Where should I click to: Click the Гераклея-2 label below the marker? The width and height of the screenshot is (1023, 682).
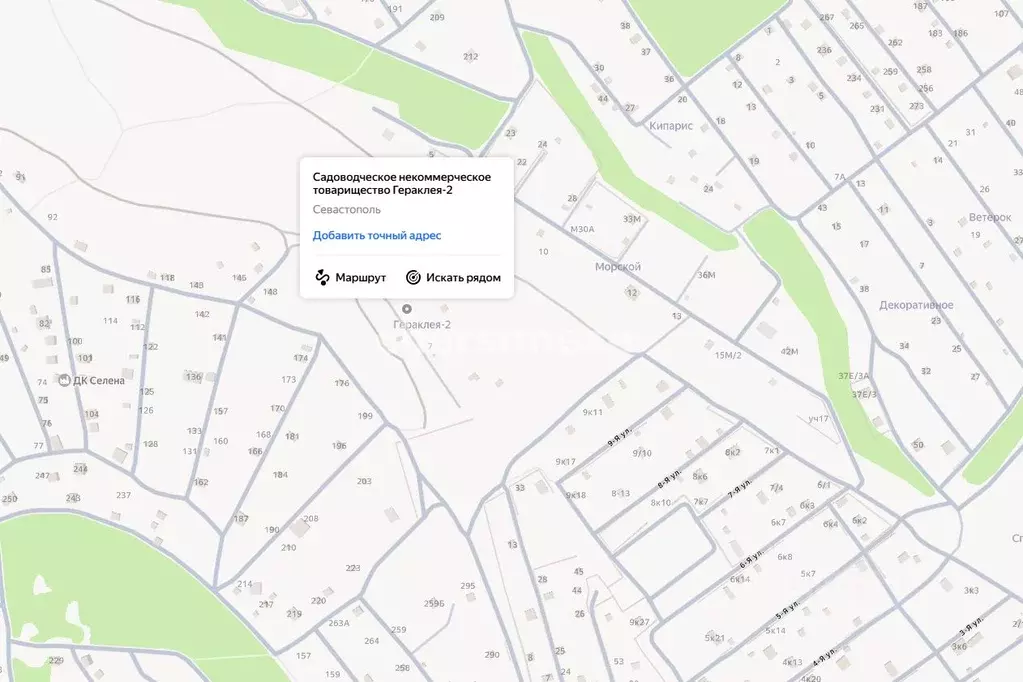click(421, 324)
